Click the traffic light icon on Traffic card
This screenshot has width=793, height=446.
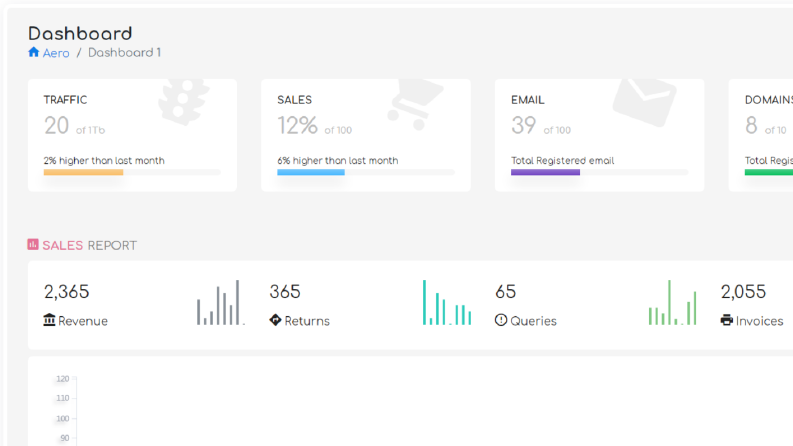184,102
